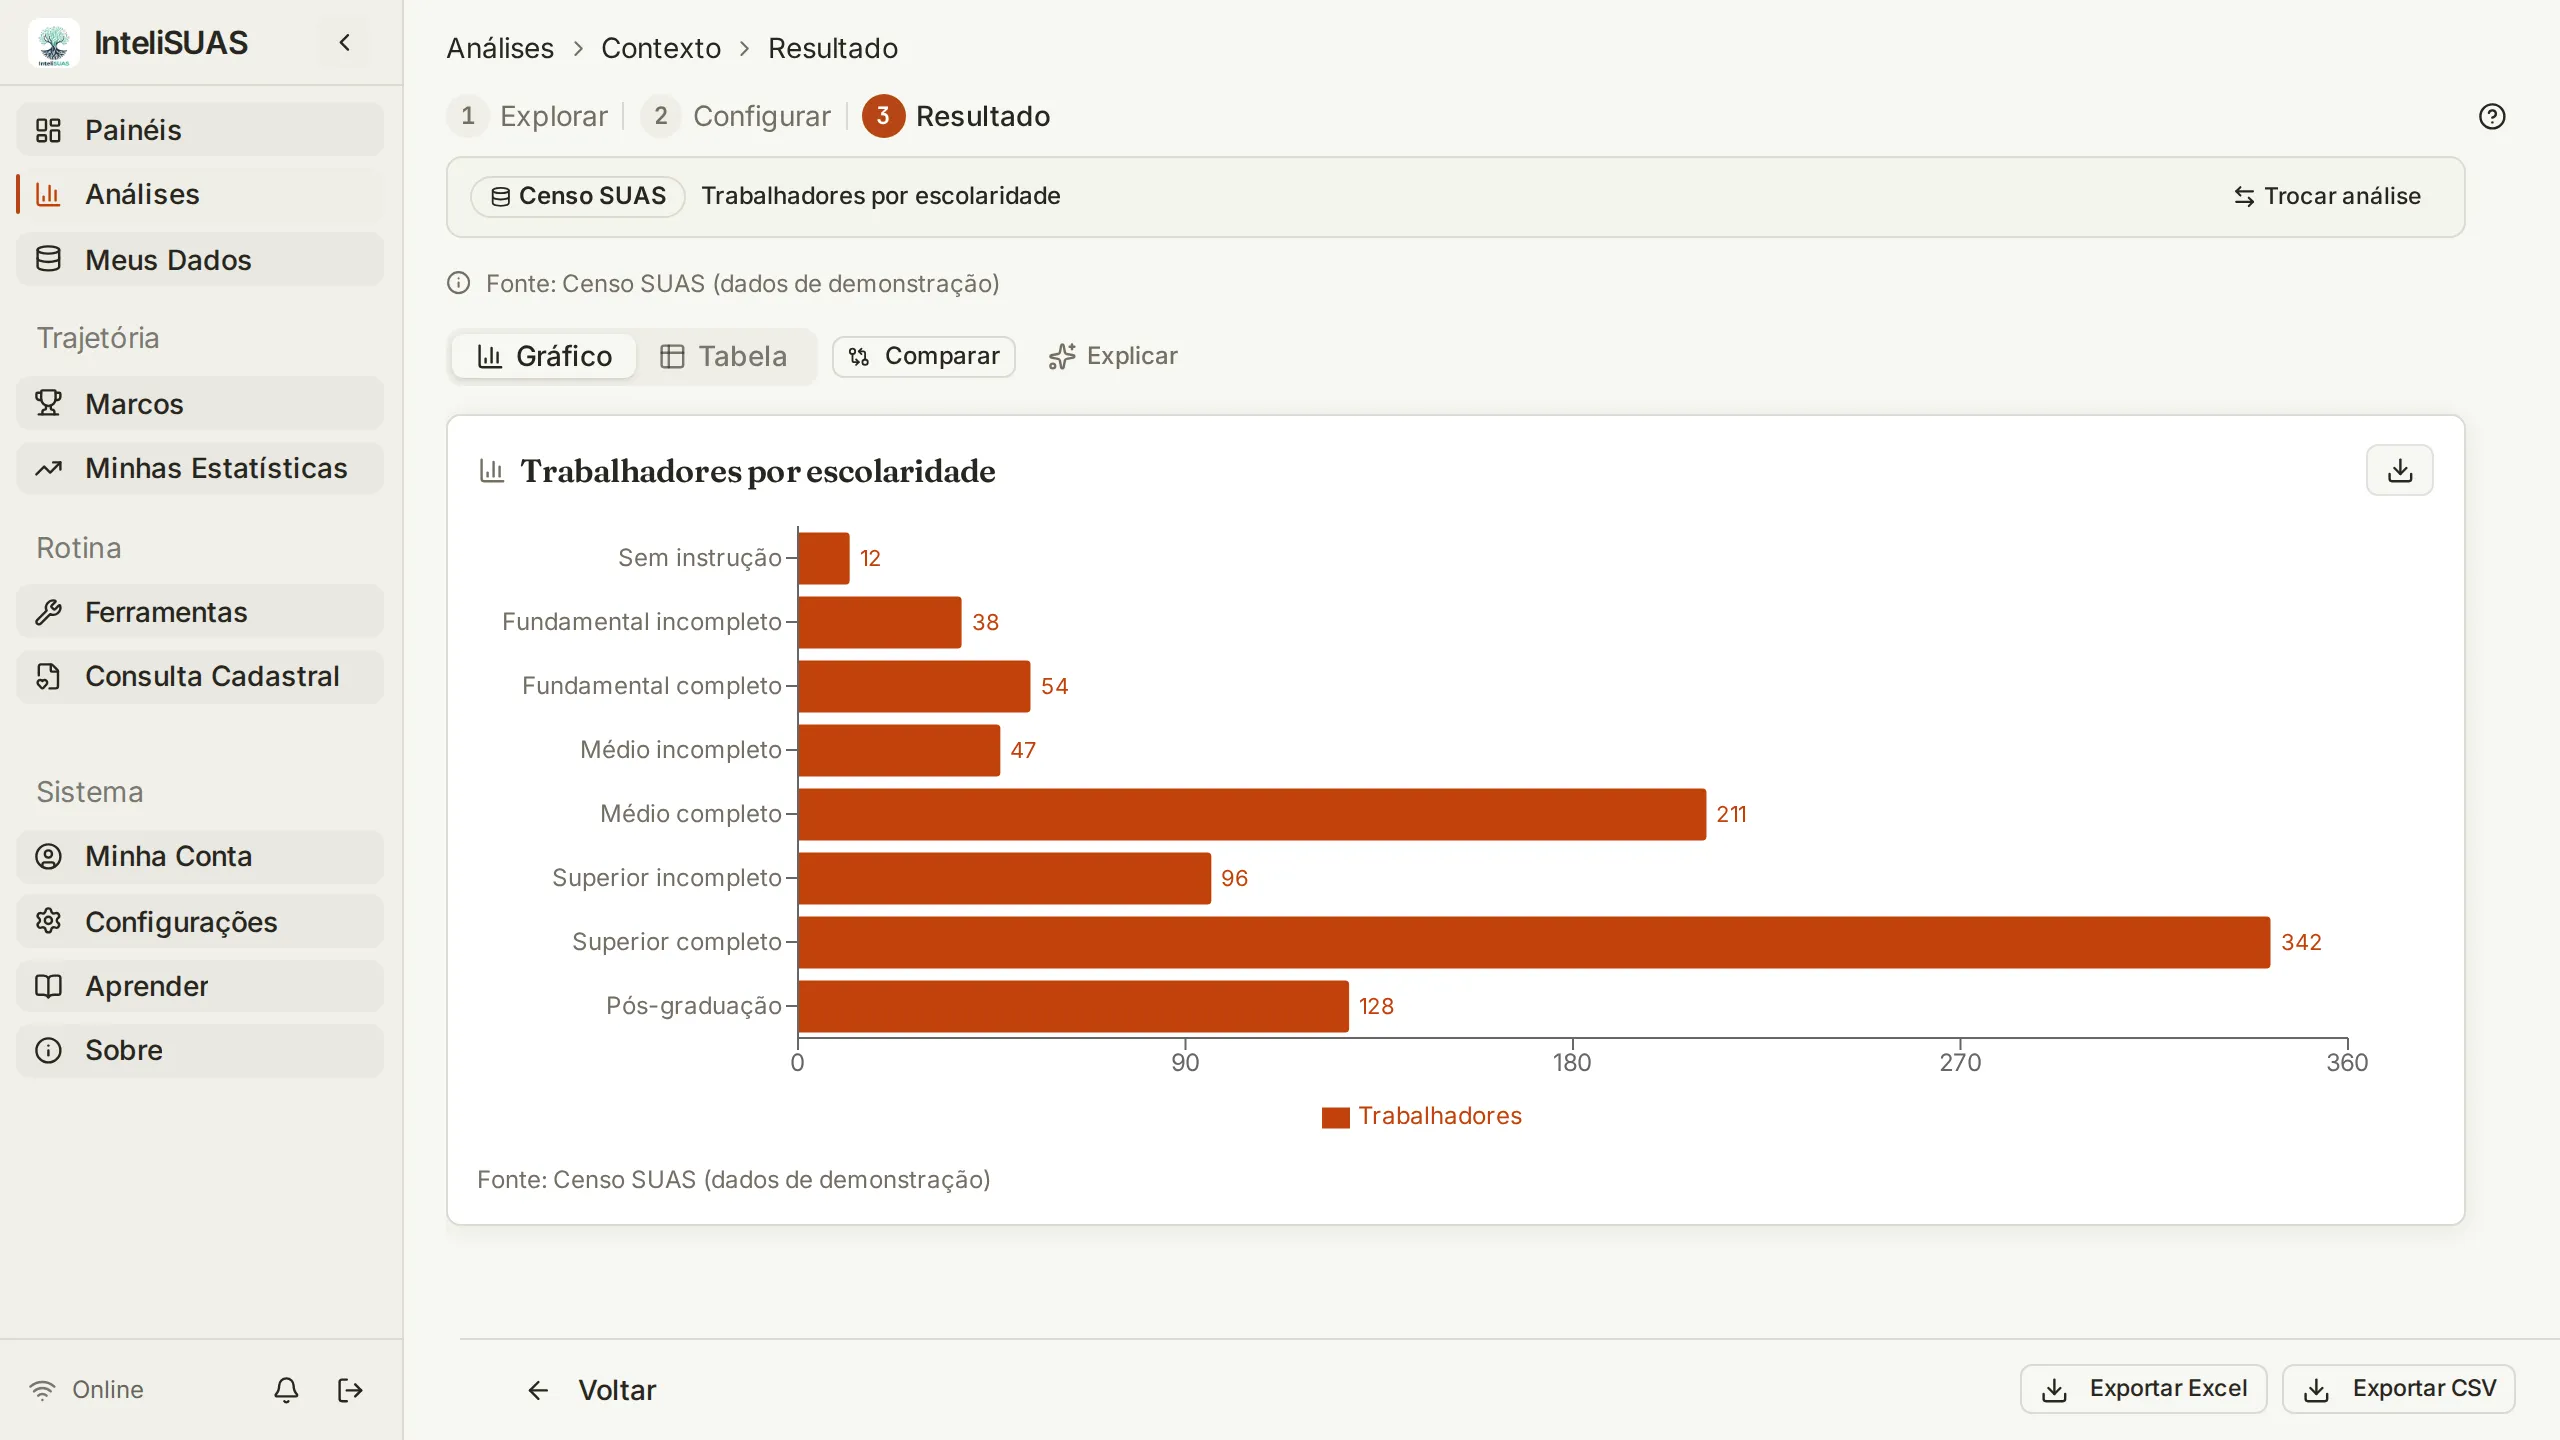Toggle the Trabalhadores legend series
Image resolution: width=2560 pixels, height=1440 pixels.
click(x=1421, y=1116)
